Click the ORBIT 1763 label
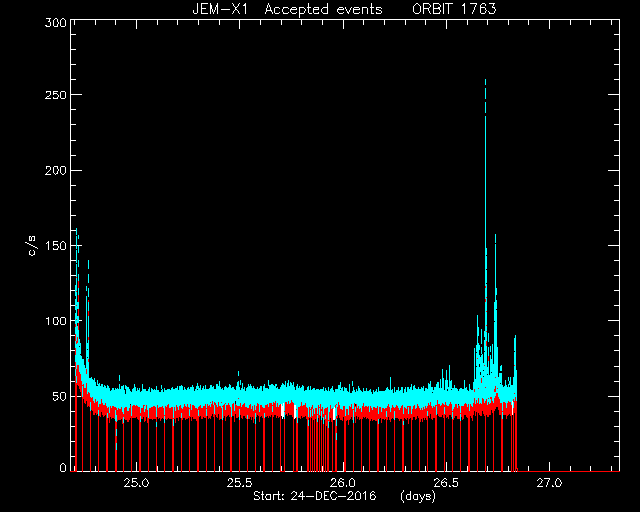Image resolution: width=640 pixels, height=512 pixels. pyautogui.click(x=454, y=9)
